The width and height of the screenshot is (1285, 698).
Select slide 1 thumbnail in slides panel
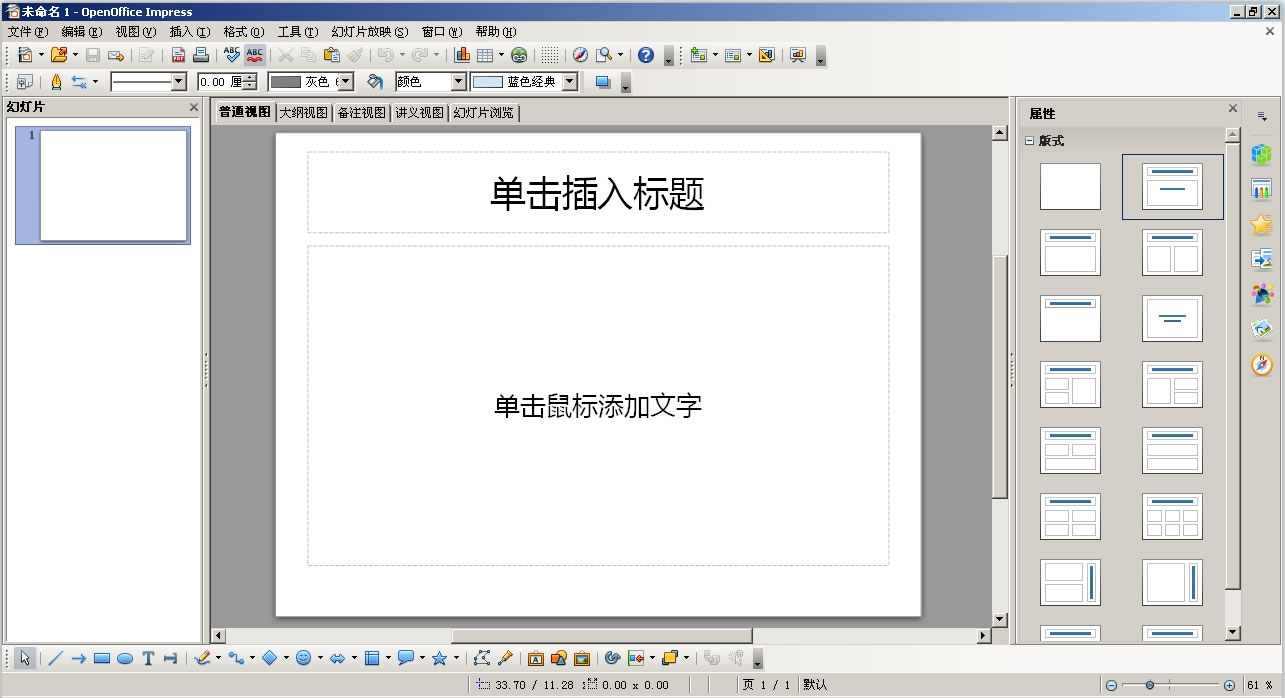[113, 185]
